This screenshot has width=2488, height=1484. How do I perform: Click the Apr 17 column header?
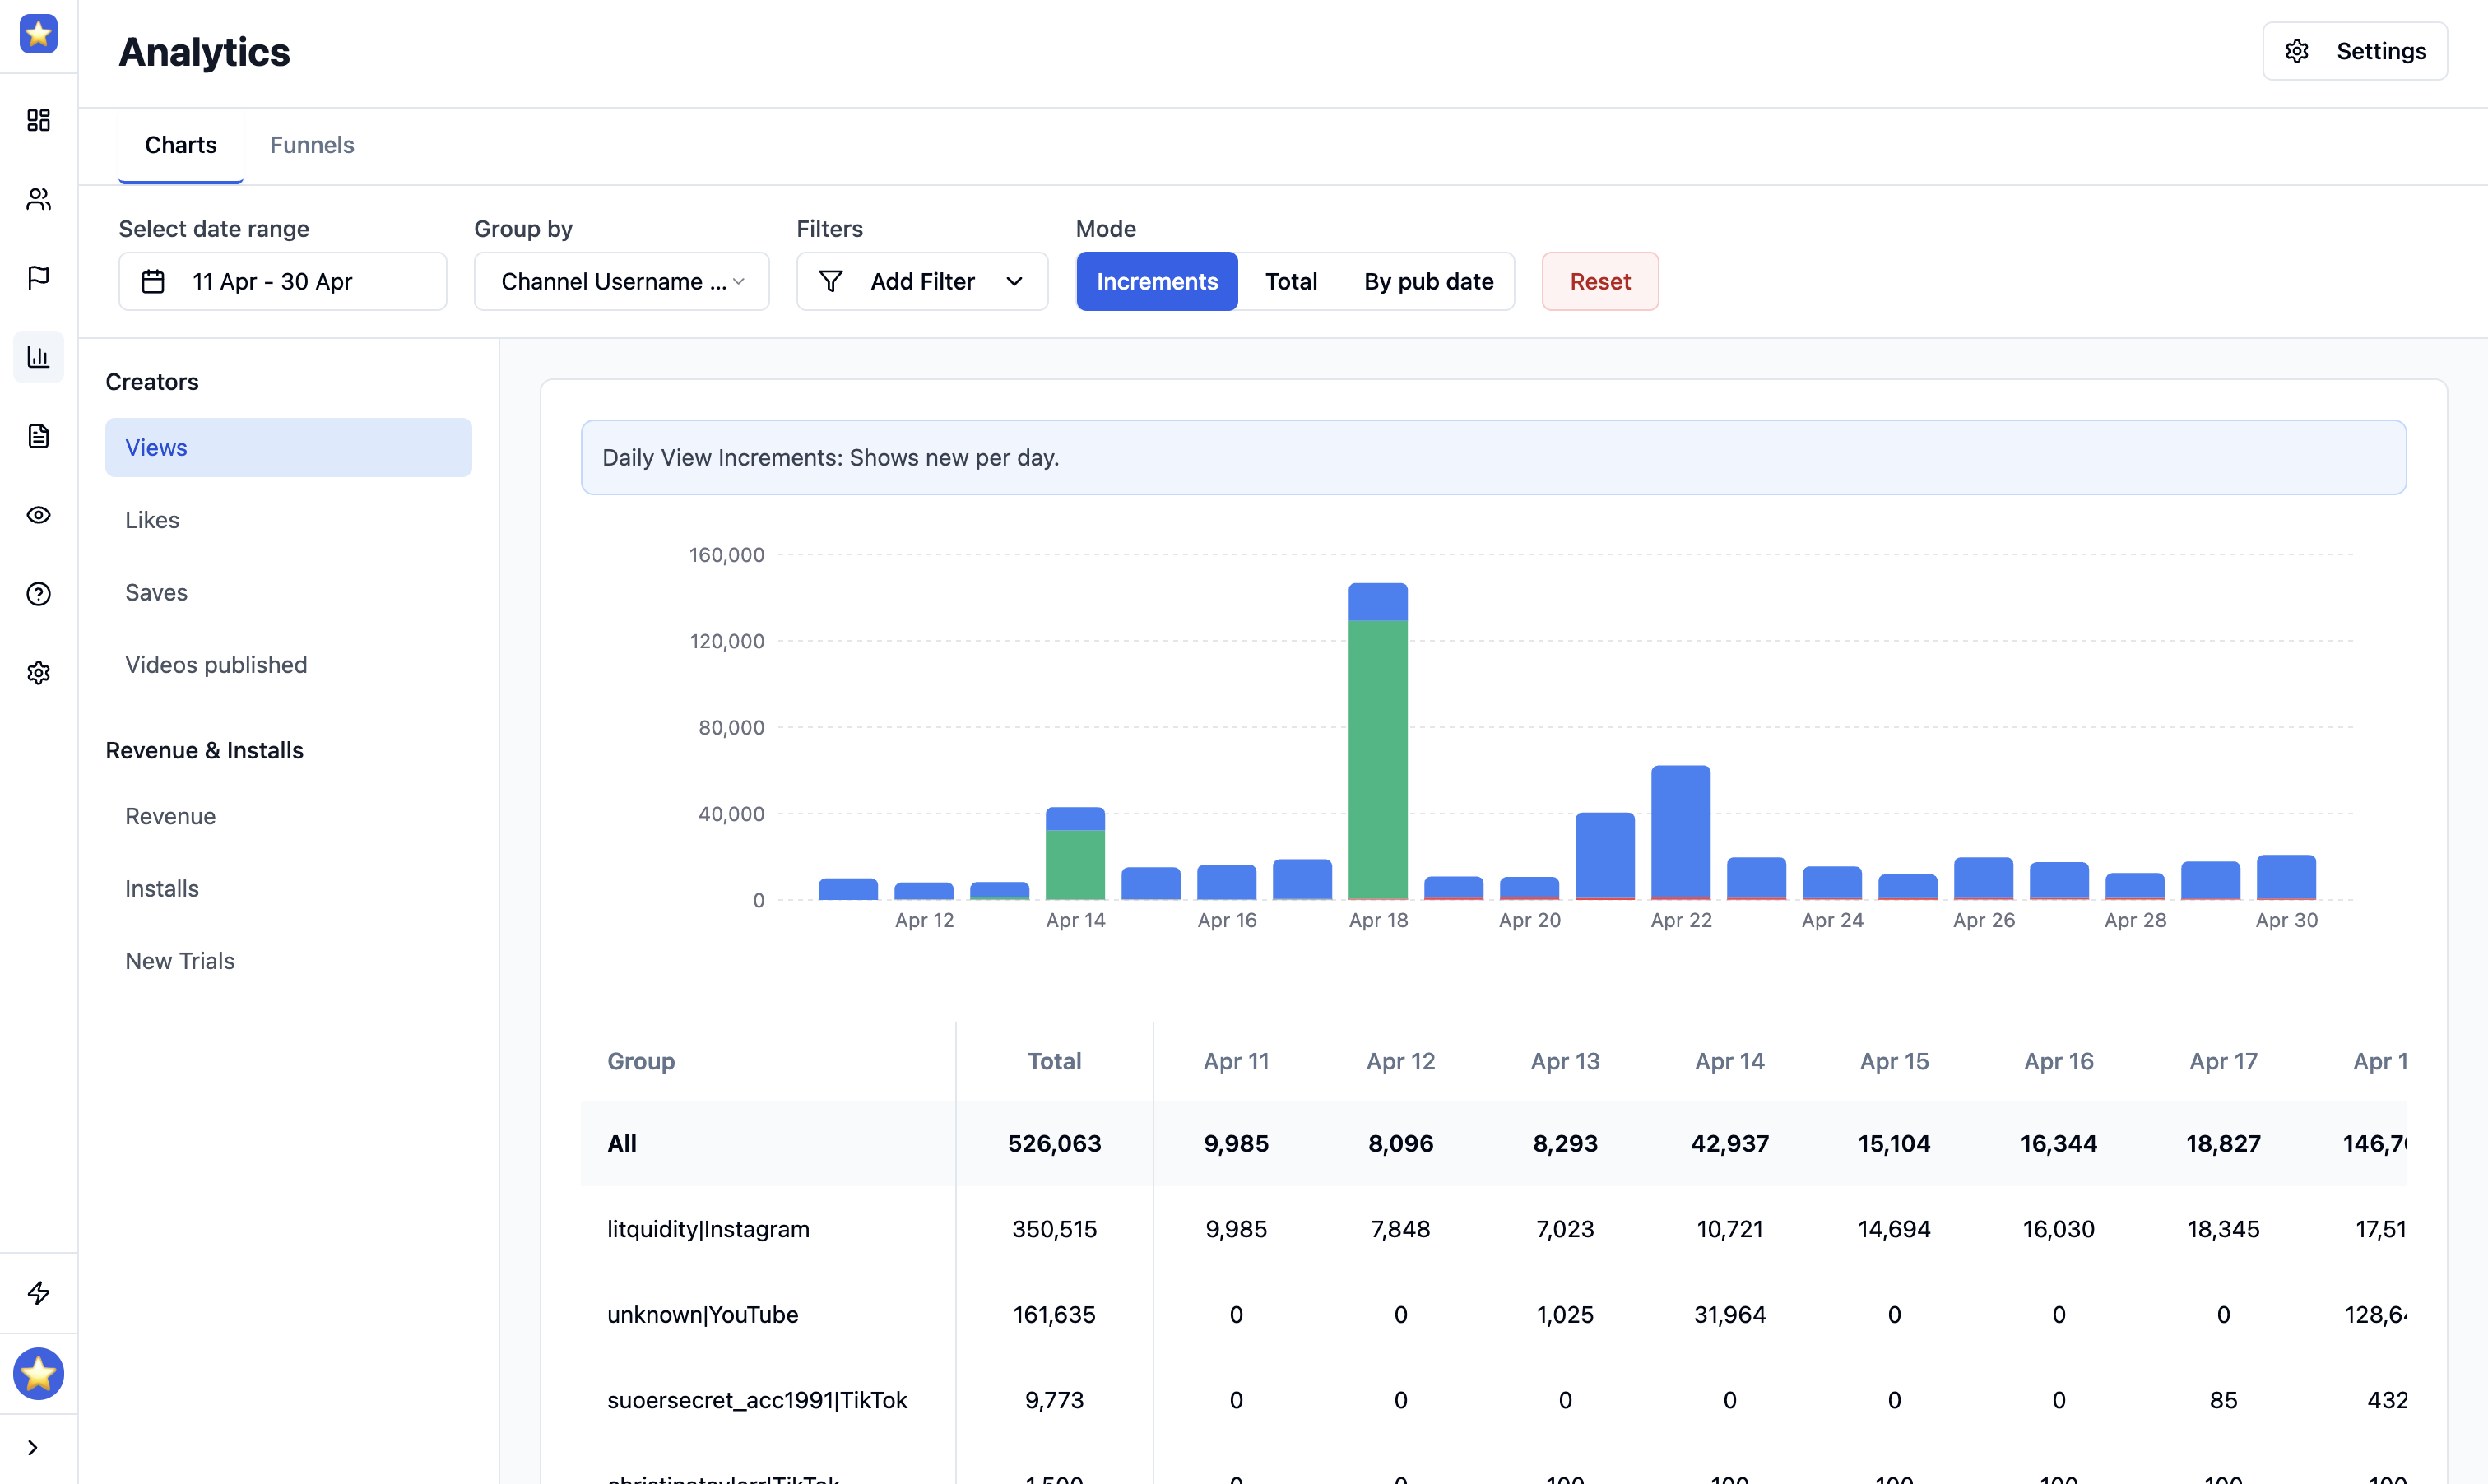(2223, 1061)
